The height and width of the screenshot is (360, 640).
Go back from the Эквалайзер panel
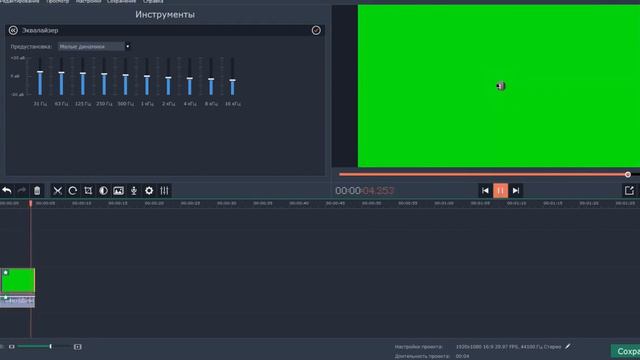[13, 30]
